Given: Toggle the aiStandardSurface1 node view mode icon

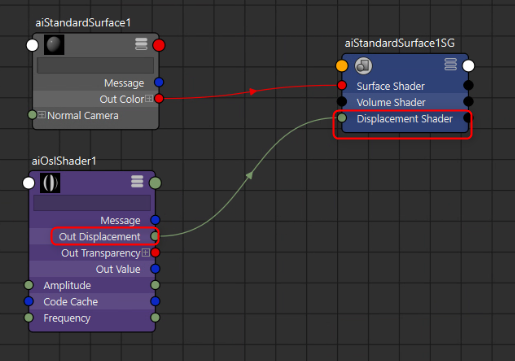Looking at the screenshot, I should click(141, 44).
